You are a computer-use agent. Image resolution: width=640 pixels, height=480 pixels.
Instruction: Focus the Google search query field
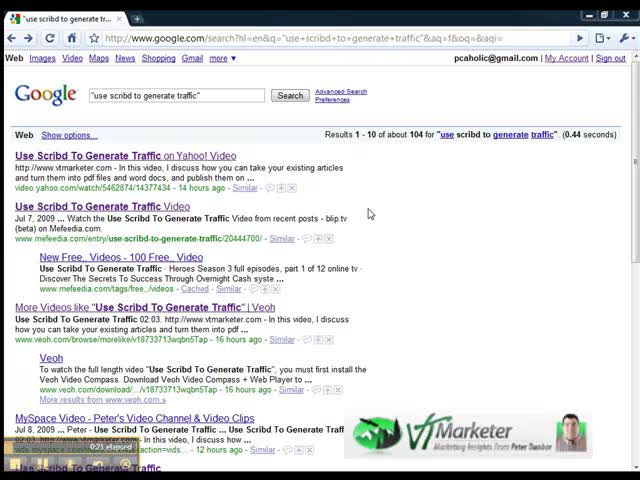click(x=177, y=96)
